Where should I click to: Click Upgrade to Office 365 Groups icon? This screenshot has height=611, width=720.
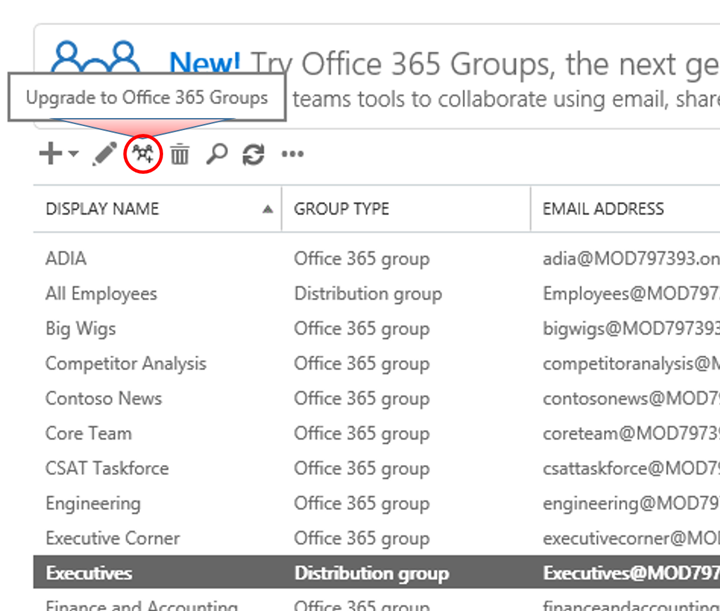(x=143, y=154)
